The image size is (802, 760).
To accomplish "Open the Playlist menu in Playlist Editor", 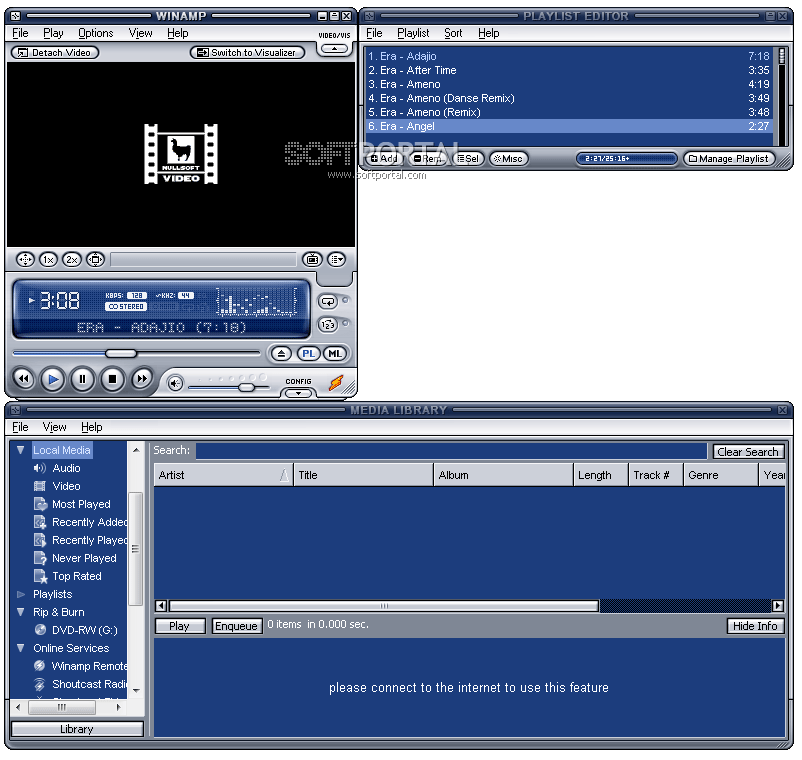I will (x=413, y=33).
